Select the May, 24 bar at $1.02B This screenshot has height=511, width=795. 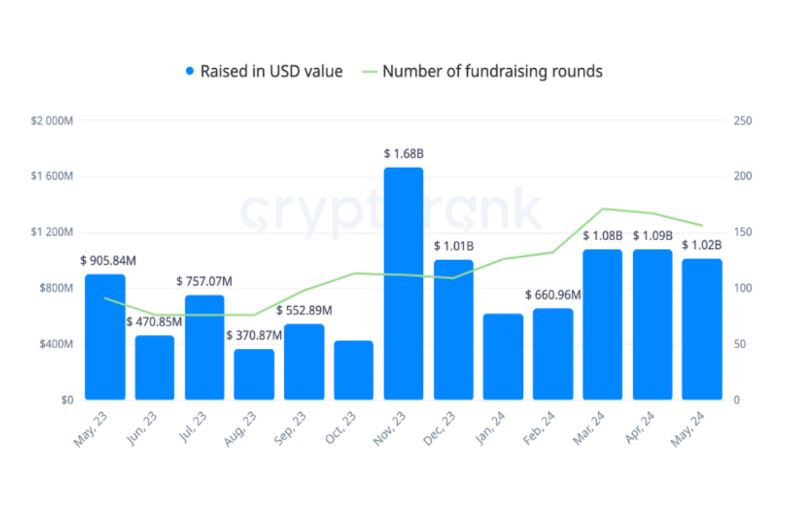(702, 329)
